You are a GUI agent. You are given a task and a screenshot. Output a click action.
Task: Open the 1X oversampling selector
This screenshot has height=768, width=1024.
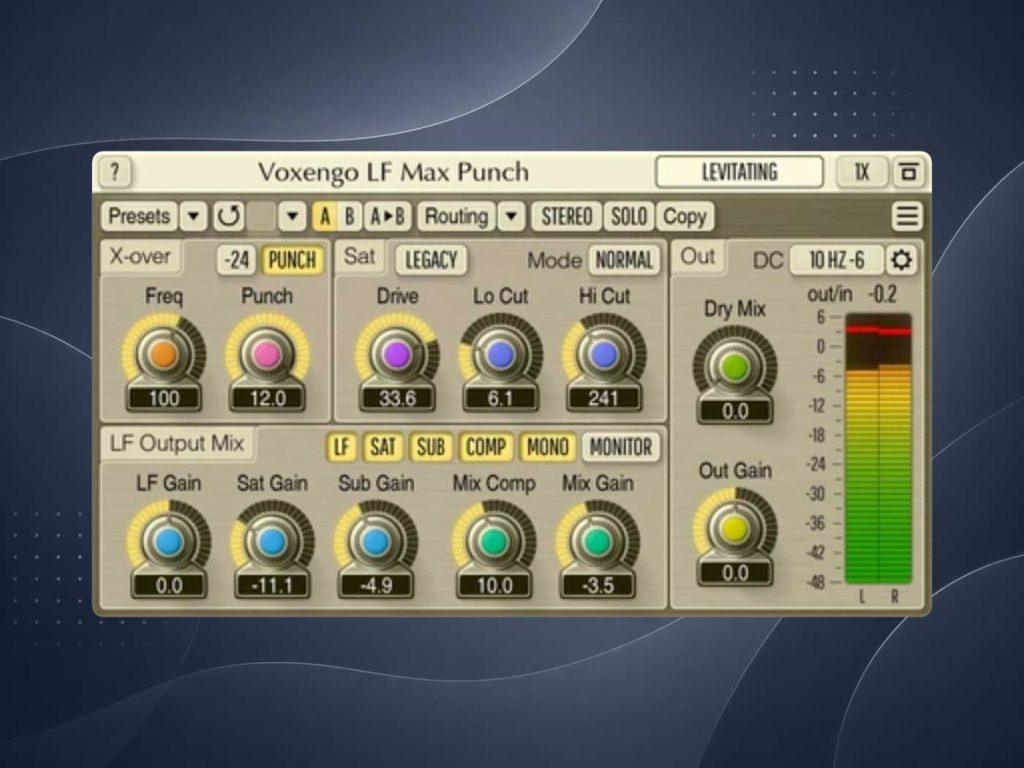[x=862, y=172]
